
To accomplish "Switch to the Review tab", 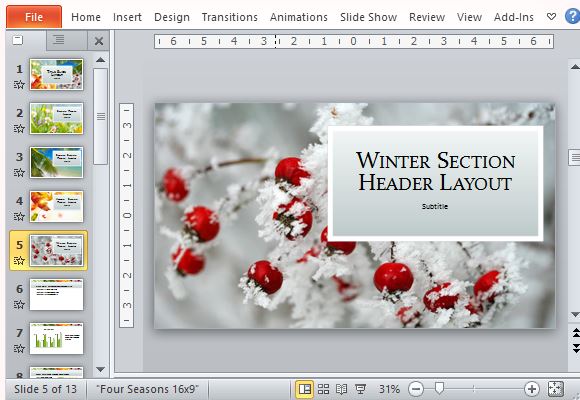I will (x=427, y=17).
